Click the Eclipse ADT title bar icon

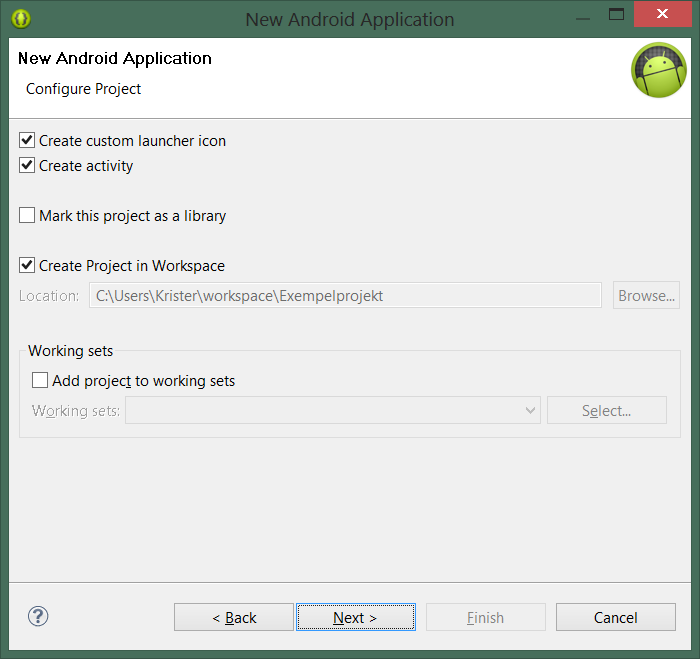(21, 19)
